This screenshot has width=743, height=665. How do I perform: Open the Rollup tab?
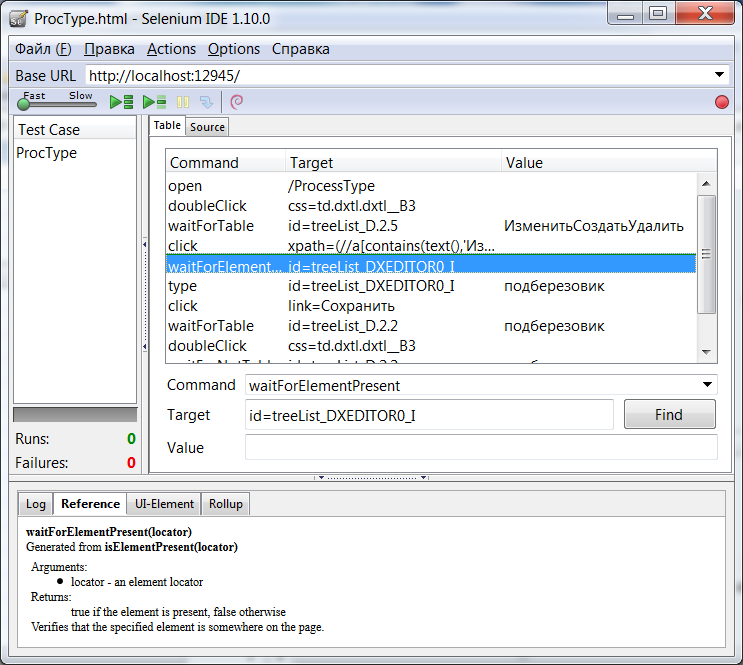(226, 504)
